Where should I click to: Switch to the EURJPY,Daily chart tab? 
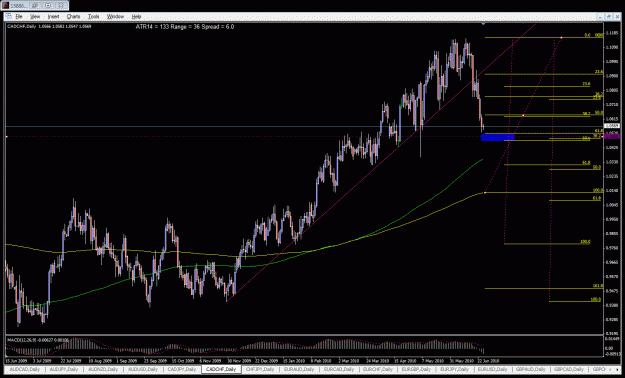[455, 369]
